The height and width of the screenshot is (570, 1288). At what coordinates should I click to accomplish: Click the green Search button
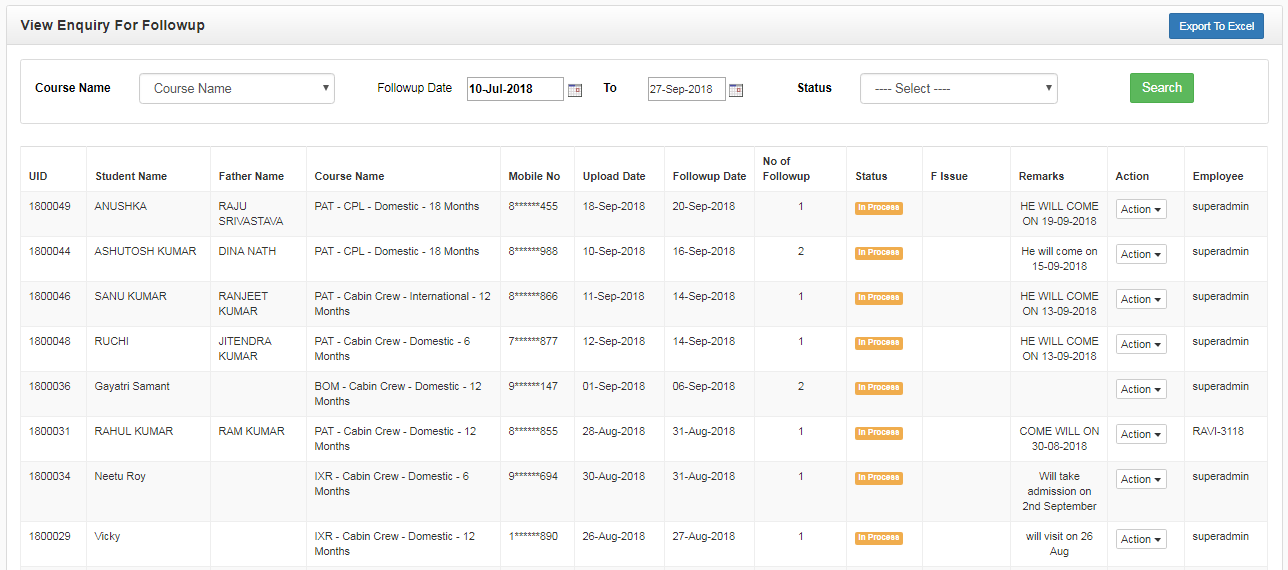[1162, 87]
